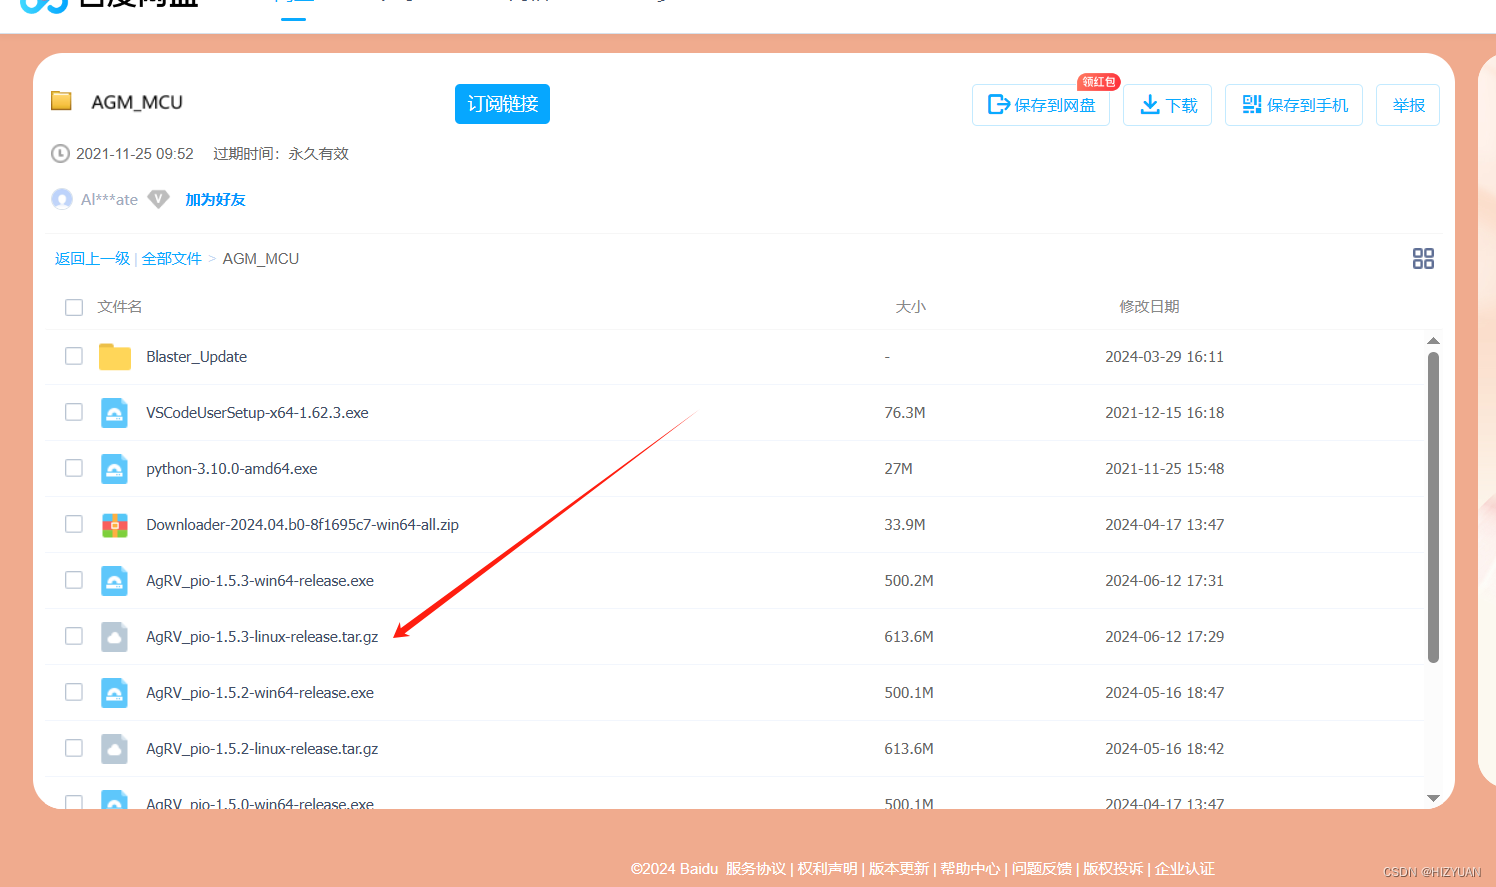The image size is (1496, 887).
Task: Select AgRV_pio-1.5.2-linux-release.tar.gz file name
Action: click(x=262, y=749)
